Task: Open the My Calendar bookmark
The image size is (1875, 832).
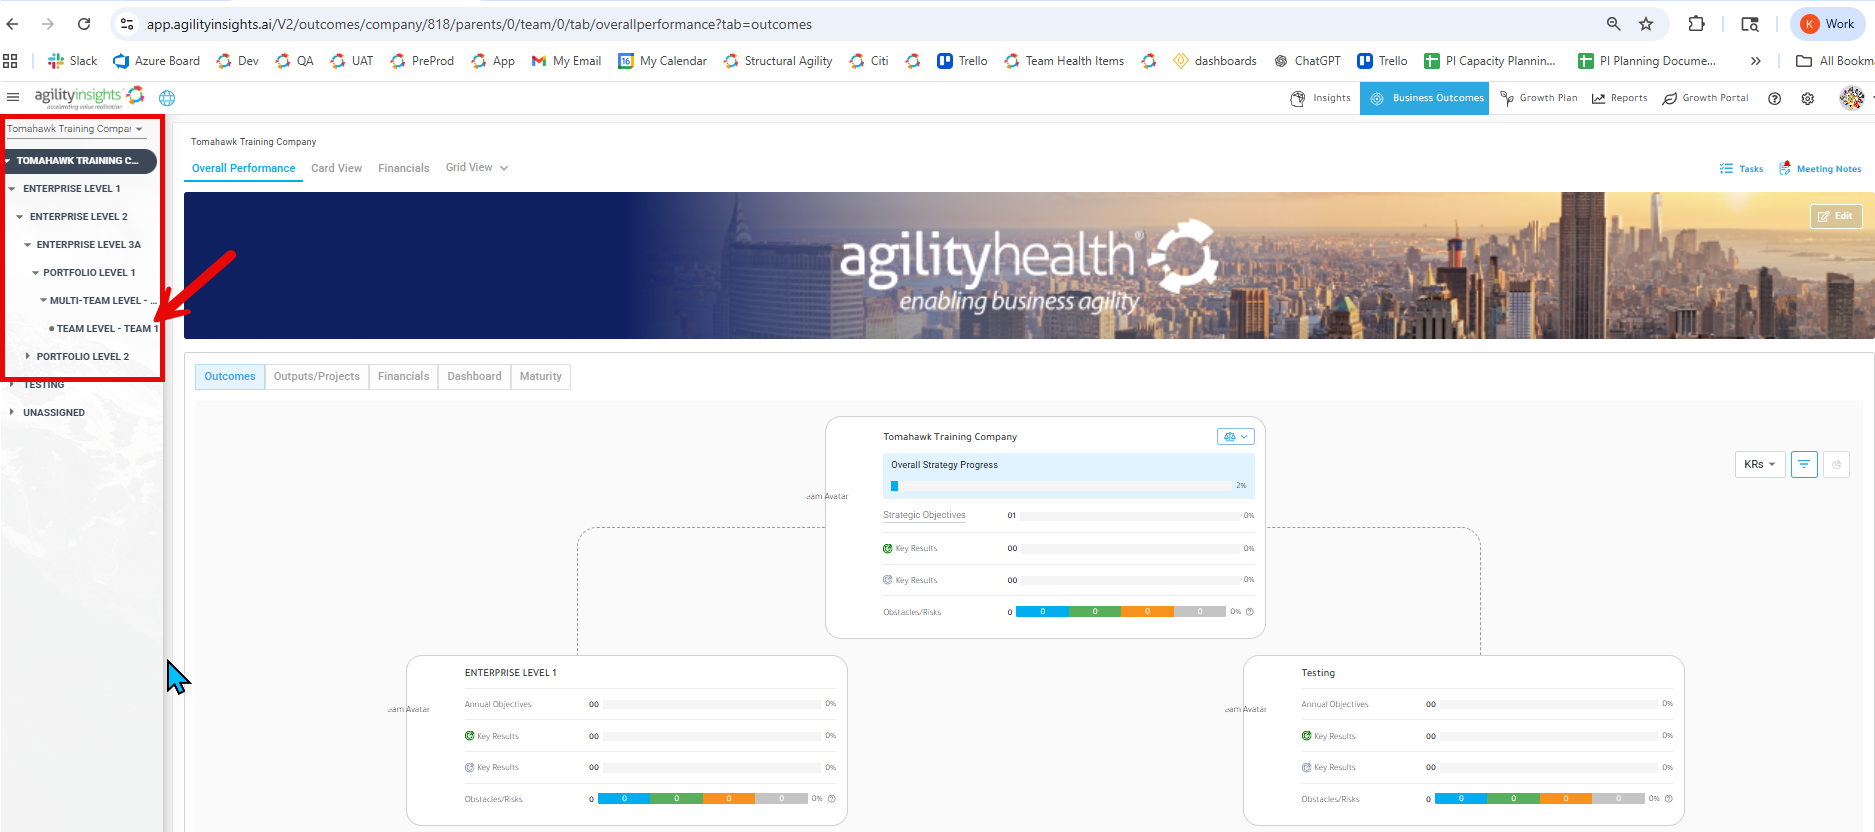Action: (662, 61)
